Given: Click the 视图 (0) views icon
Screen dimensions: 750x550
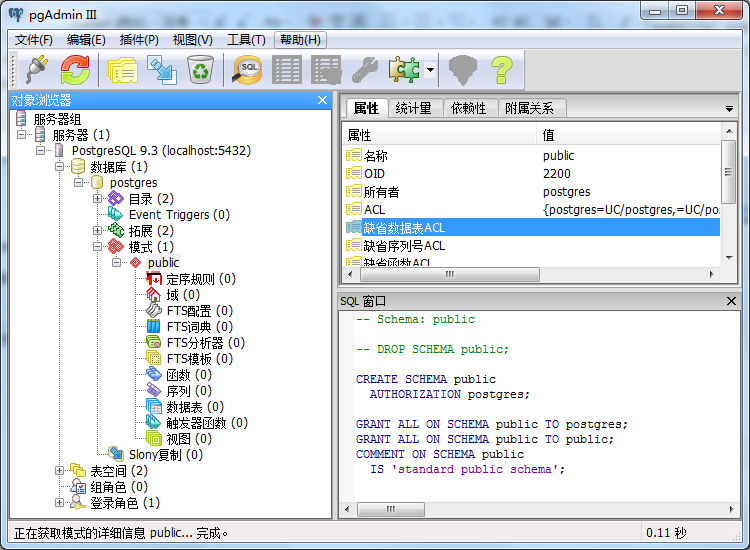Looking at the screenshot, I should (154, 439).
